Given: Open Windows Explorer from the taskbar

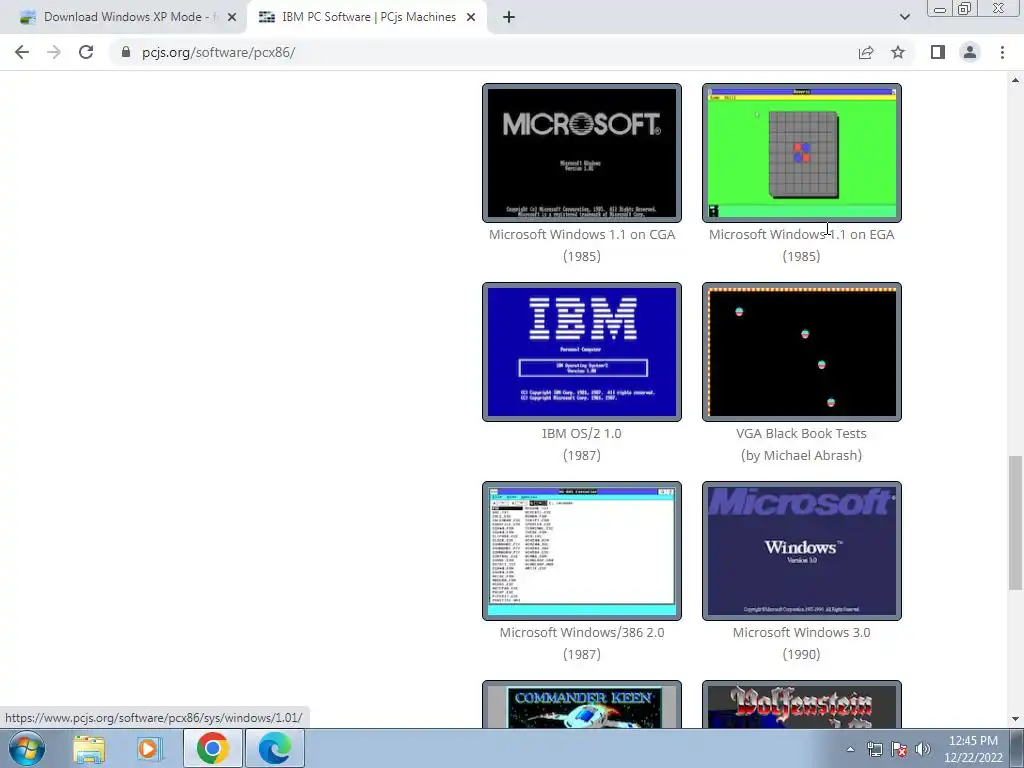Looking at the screenshot, I should [x=89, y=748].
